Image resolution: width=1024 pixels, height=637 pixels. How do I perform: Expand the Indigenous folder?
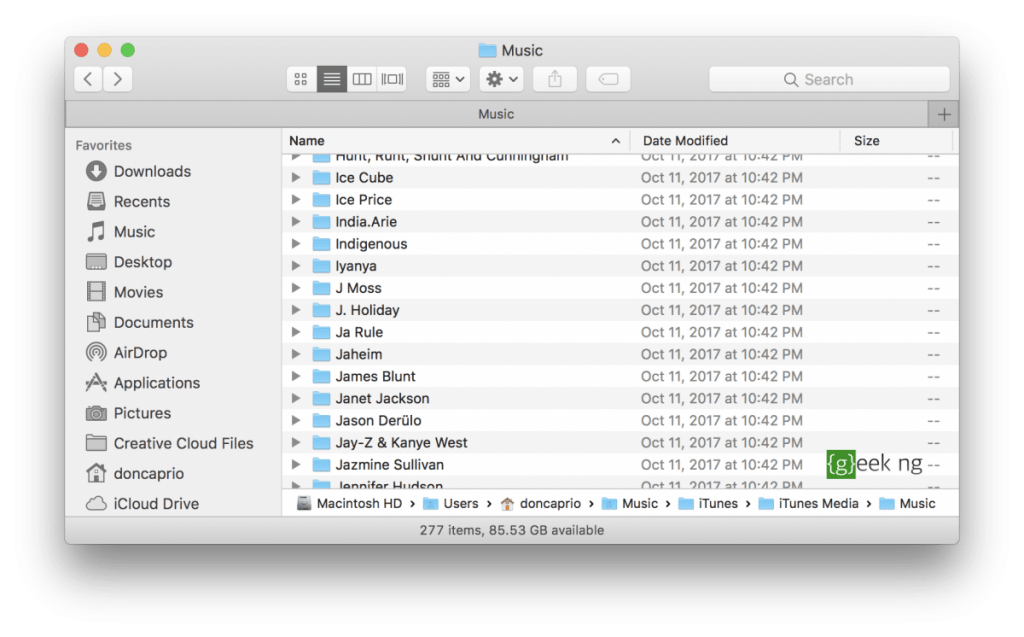coord(296,244)
